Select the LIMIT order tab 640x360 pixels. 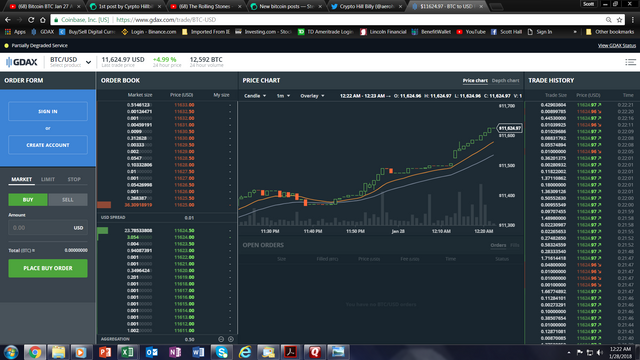48,180
